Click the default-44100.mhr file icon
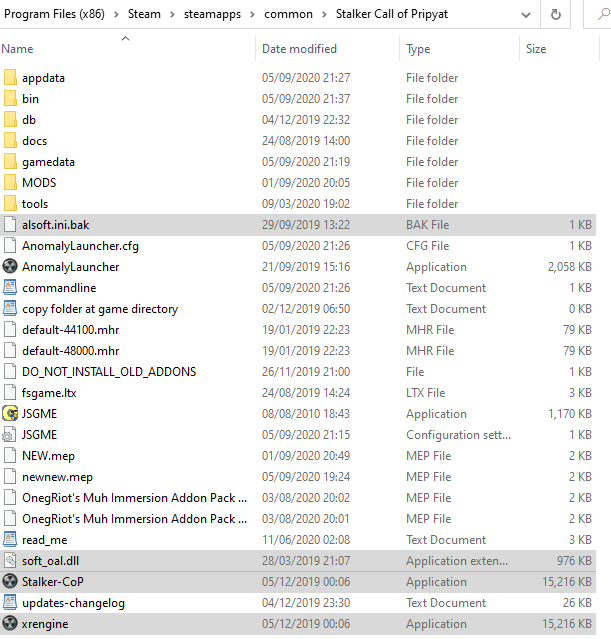 (10, 330)
